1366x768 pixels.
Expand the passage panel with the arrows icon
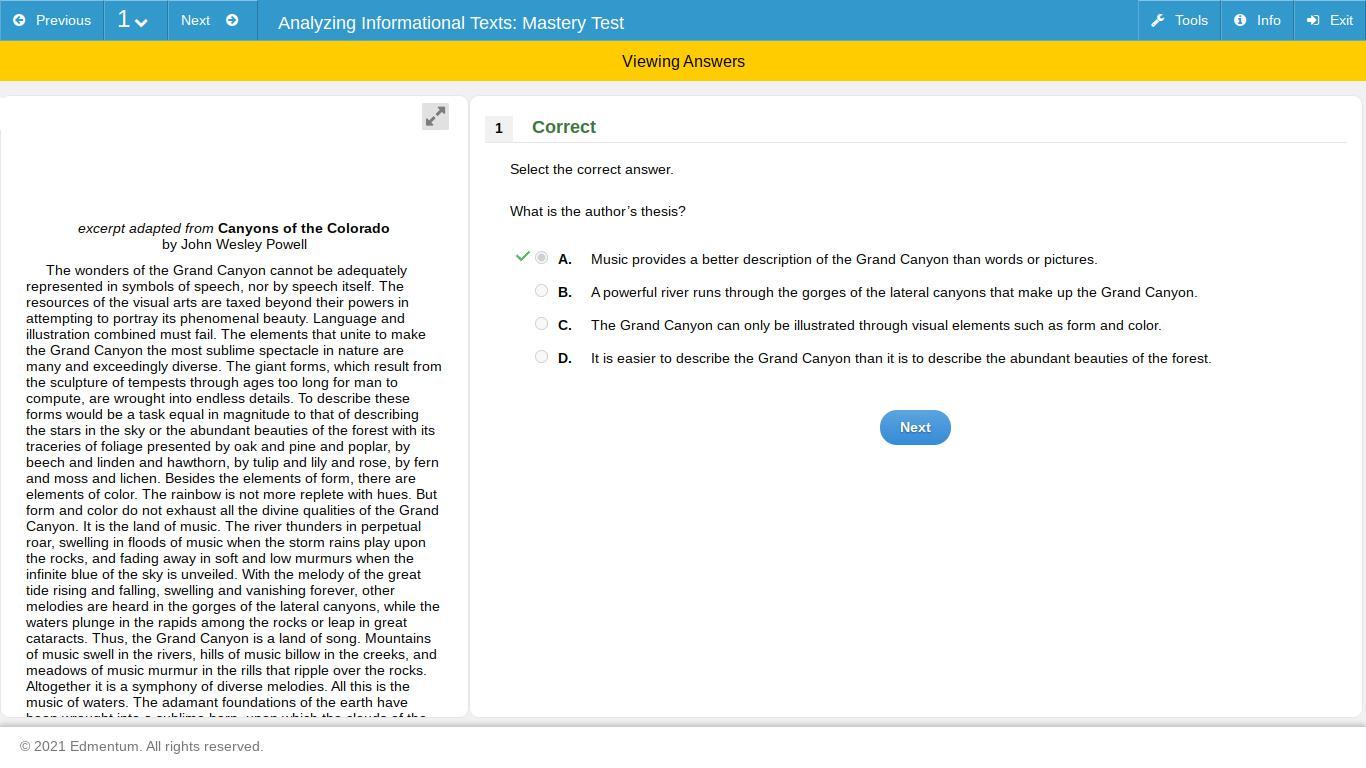(435, 116)
